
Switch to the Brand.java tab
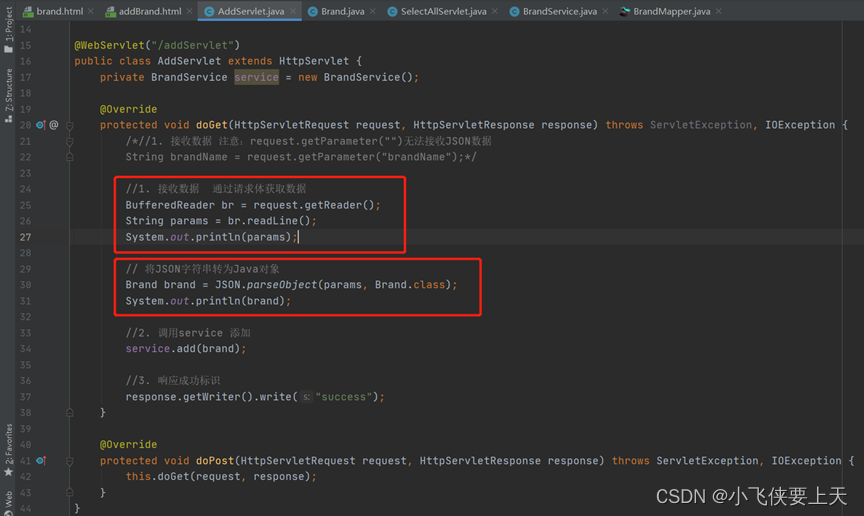click(x=342, y=11)
